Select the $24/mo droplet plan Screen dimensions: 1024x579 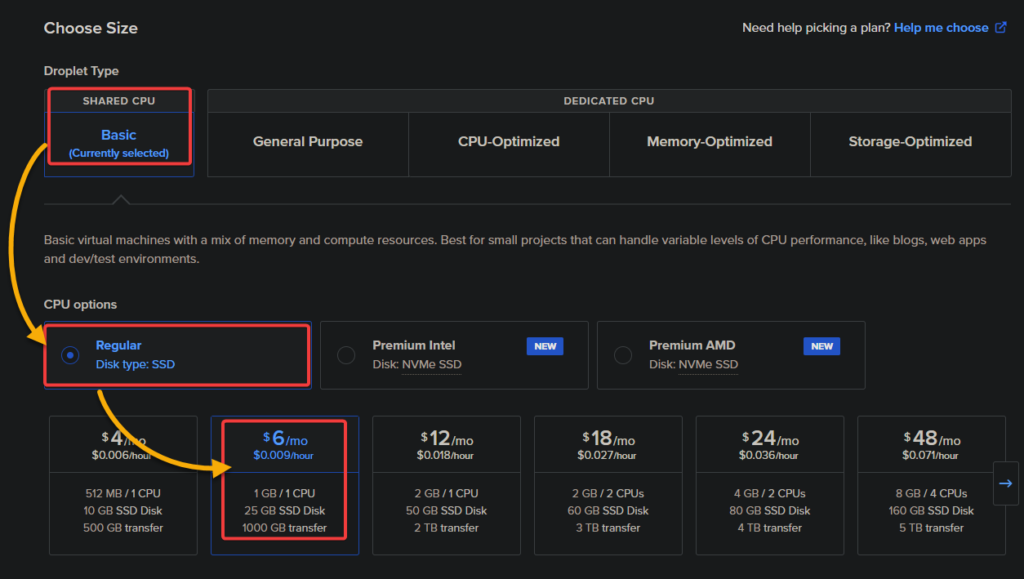point(769,485)
